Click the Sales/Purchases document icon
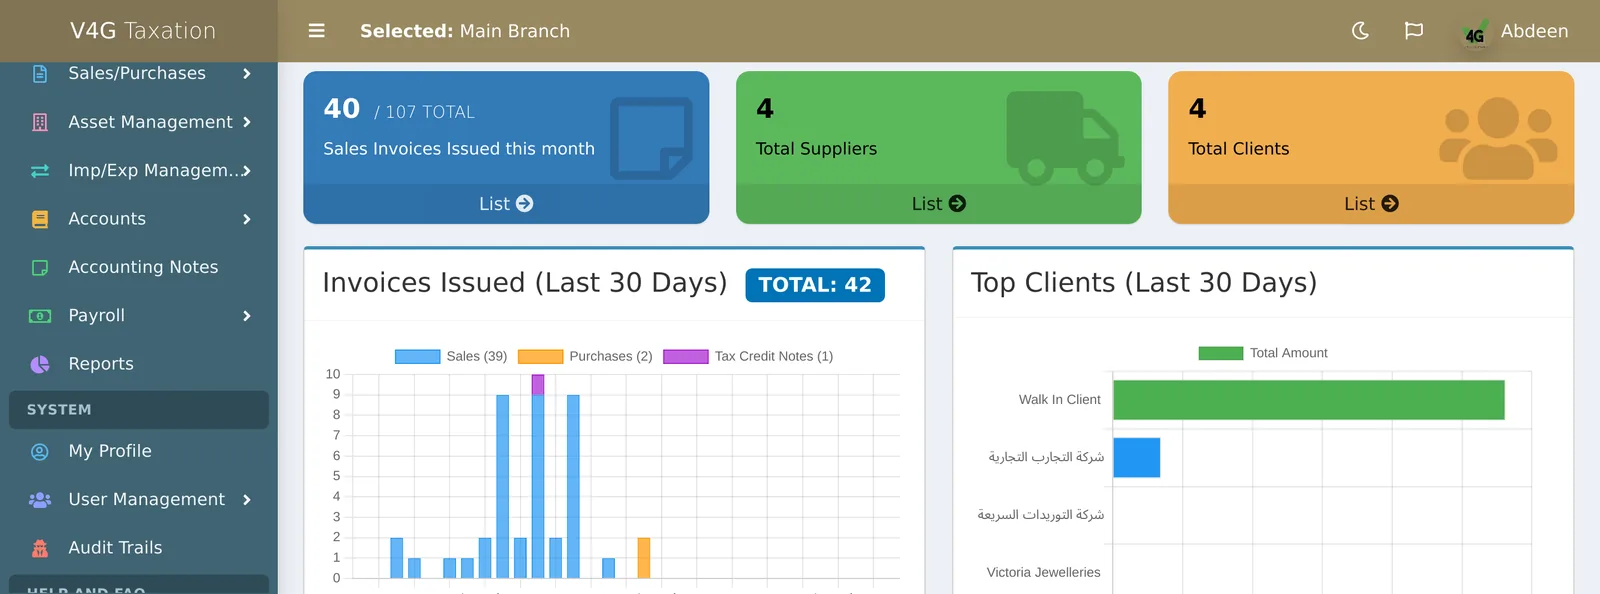This screenshot has width=1600, height=594. [40, 74]
